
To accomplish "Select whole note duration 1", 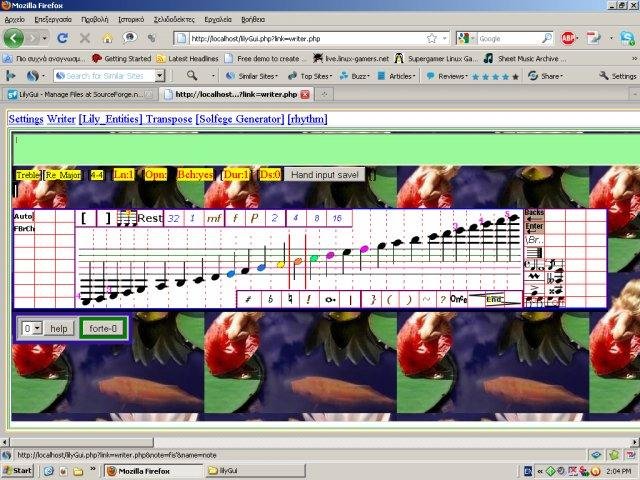I will pyautogui.click(x=193, y=218).
